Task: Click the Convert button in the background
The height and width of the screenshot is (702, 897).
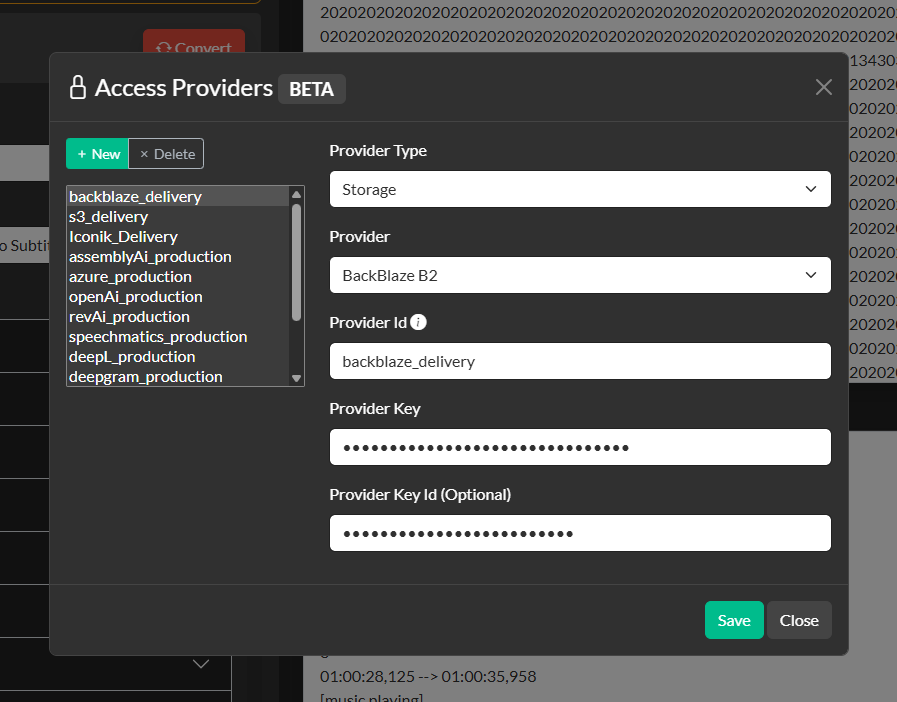Action: [x=194, y=47]
